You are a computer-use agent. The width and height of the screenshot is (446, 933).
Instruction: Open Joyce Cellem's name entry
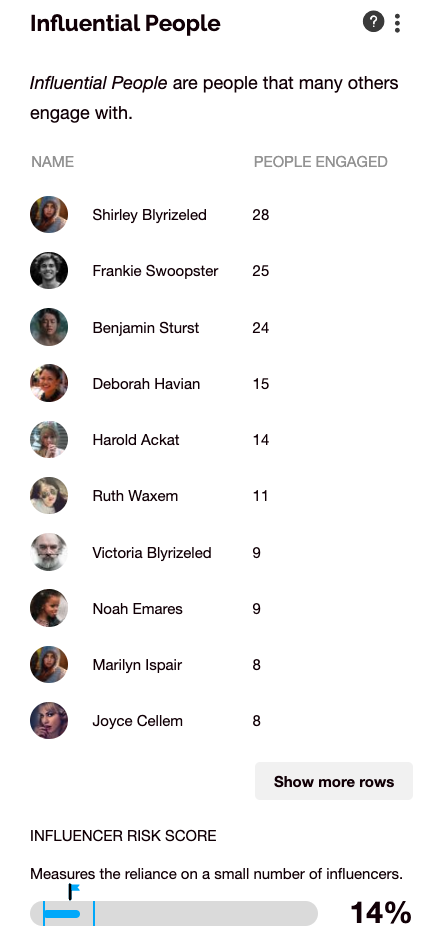tap(137, 721)
